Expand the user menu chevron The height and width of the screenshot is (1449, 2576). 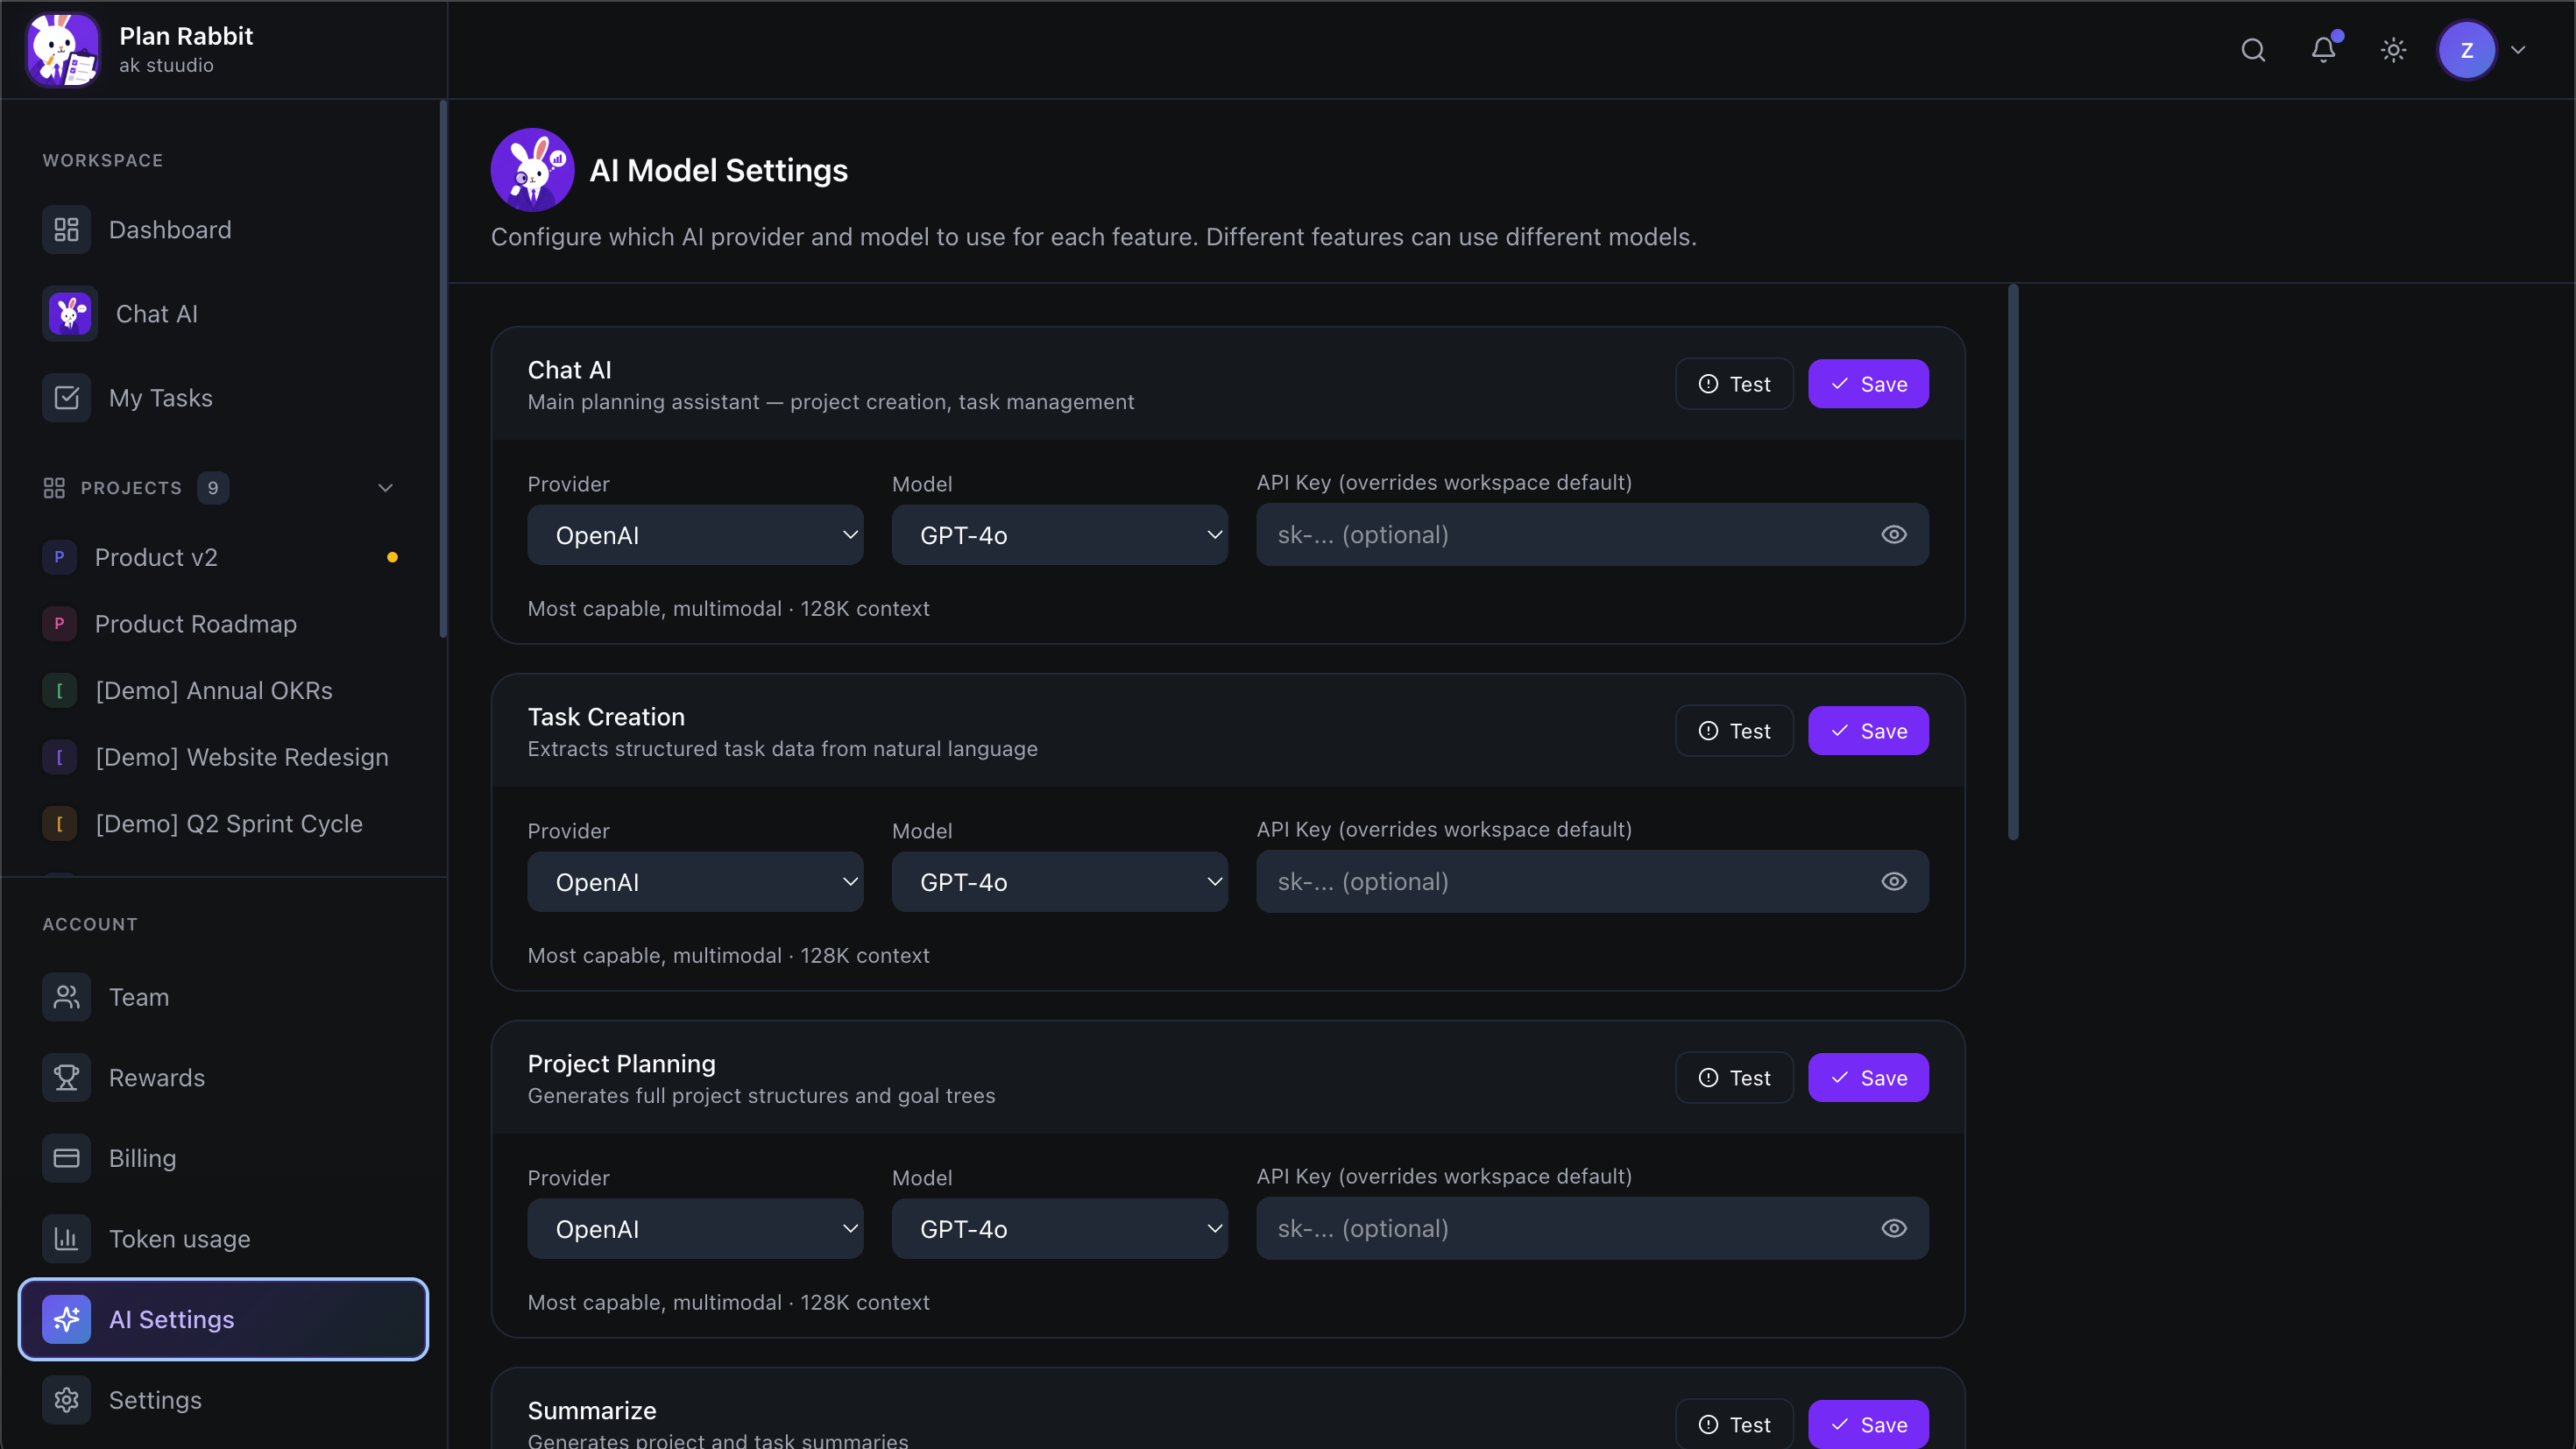tap(2518, 50)
